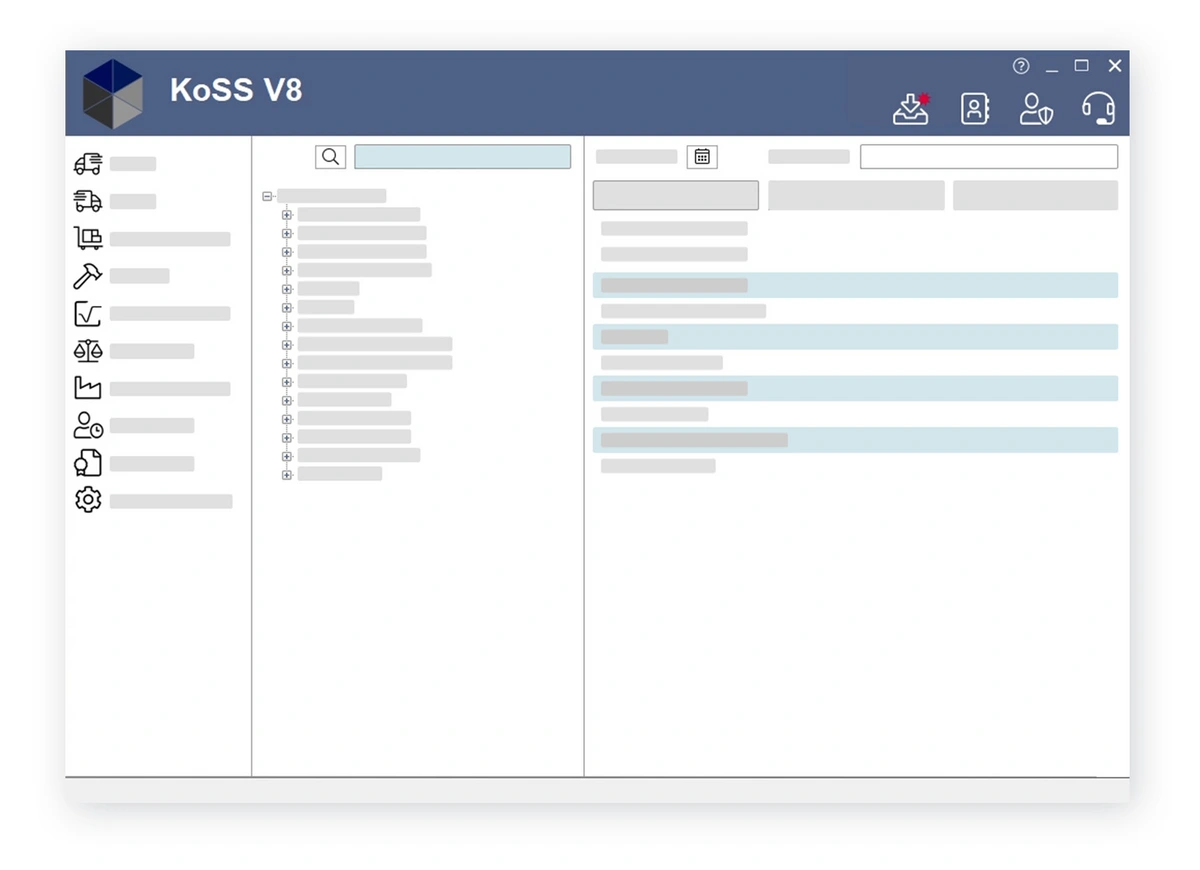This screenshot has height=870, width=1200.
Task: Open the inbox download with notification badge
Action: pos(910,108)
